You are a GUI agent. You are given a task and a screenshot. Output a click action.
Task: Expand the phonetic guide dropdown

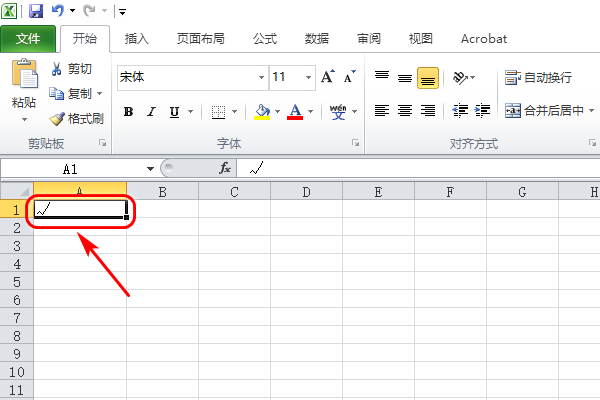coord(355,112)
